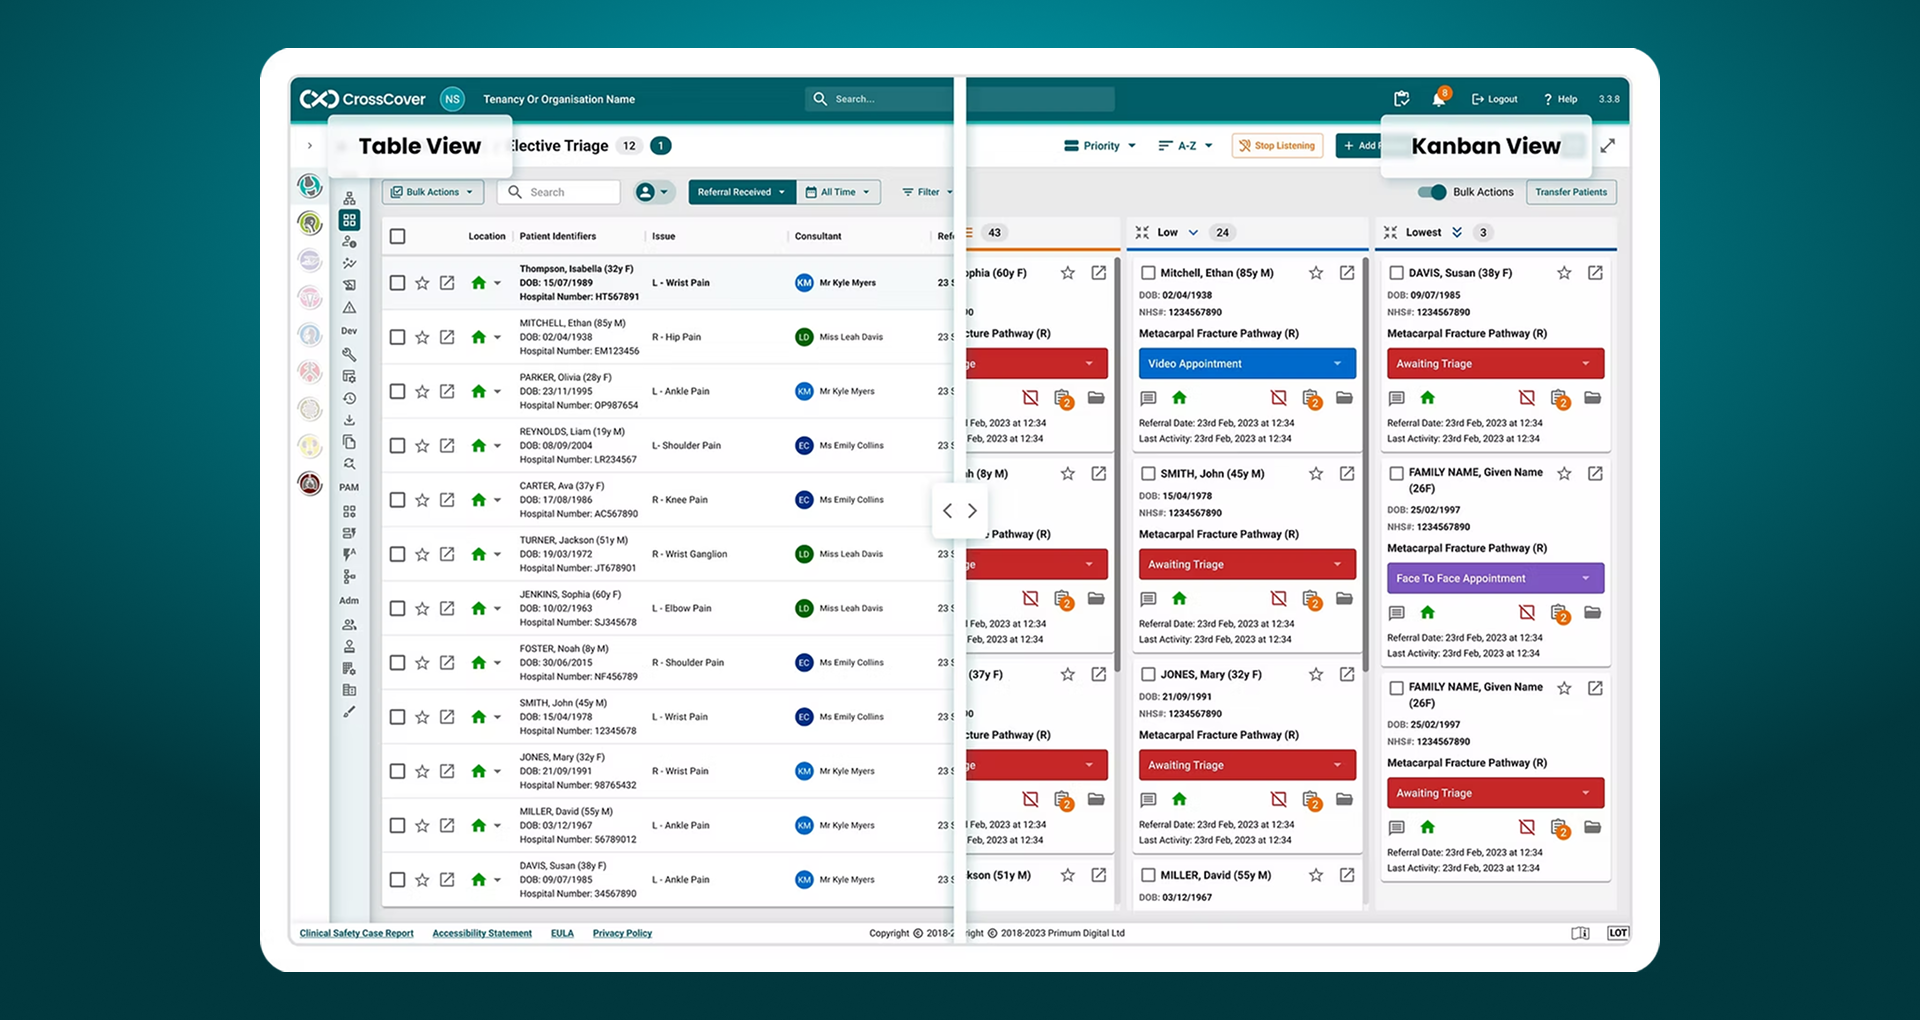1920x1020 pixels.
Task: Open the clipboard tasks icon in header
Action: [x=1401, y=99]
